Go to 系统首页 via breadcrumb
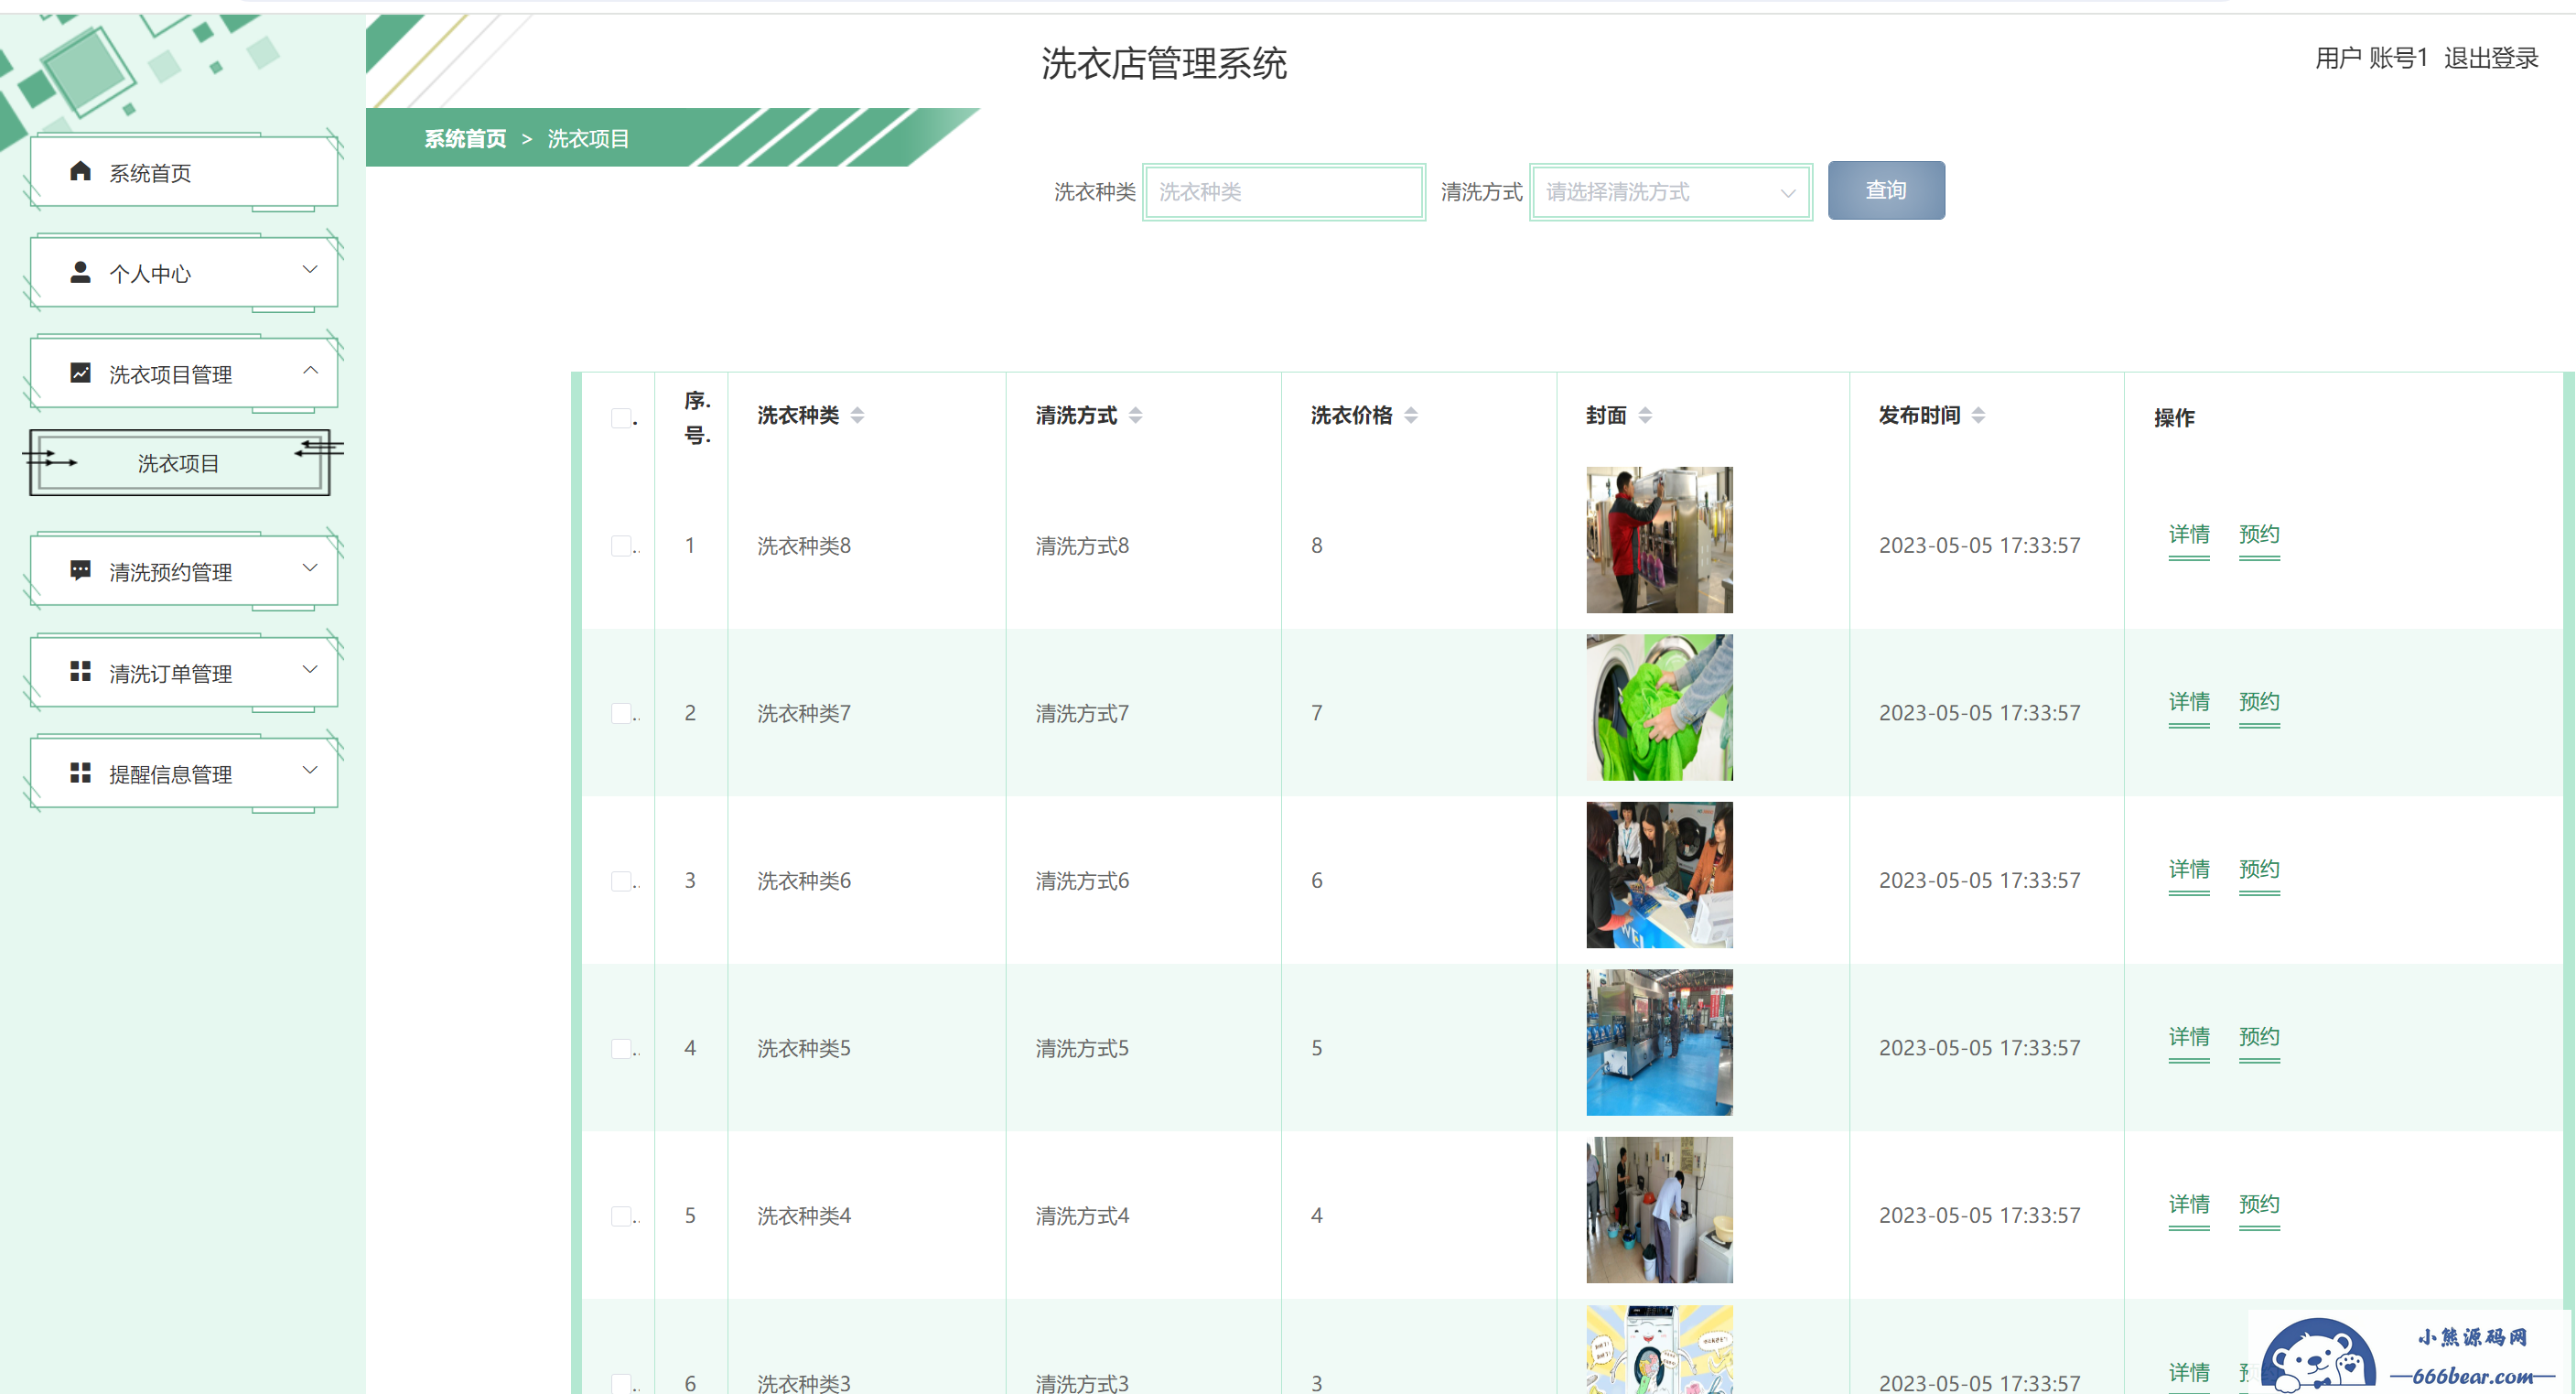The height and width of the screenshot is (1394, 2576). [x=465, y=139]
